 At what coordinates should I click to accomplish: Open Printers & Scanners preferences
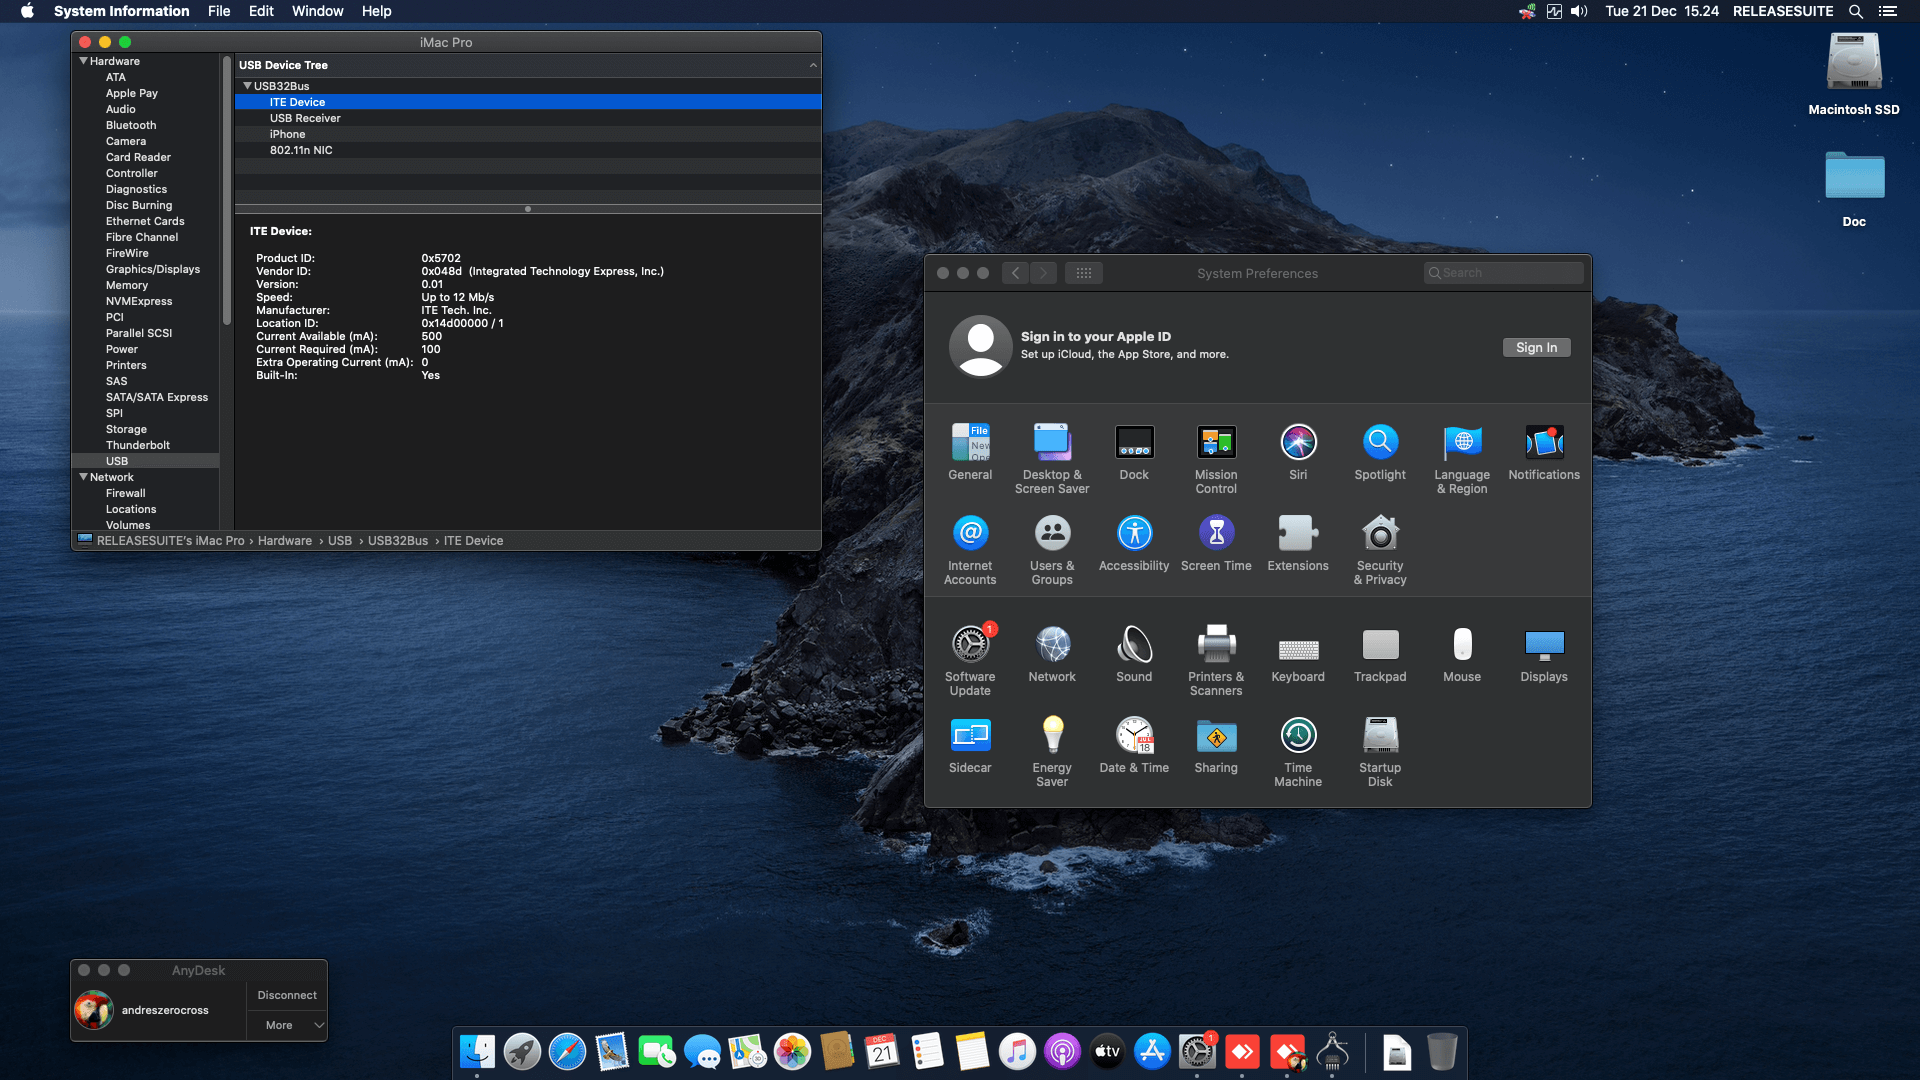pyautogui.click(x=1216, y=661)
